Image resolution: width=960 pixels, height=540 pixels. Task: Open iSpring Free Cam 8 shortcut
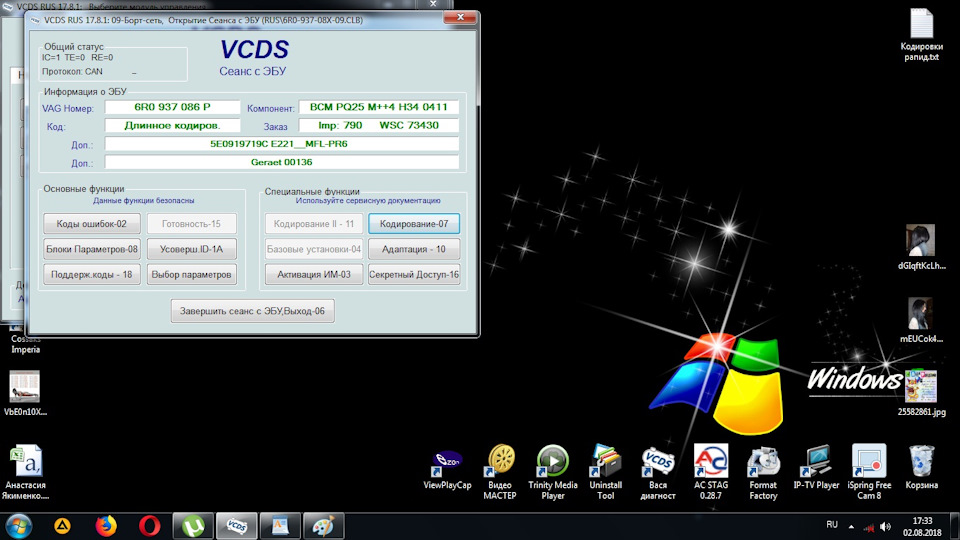coord(869,471)
